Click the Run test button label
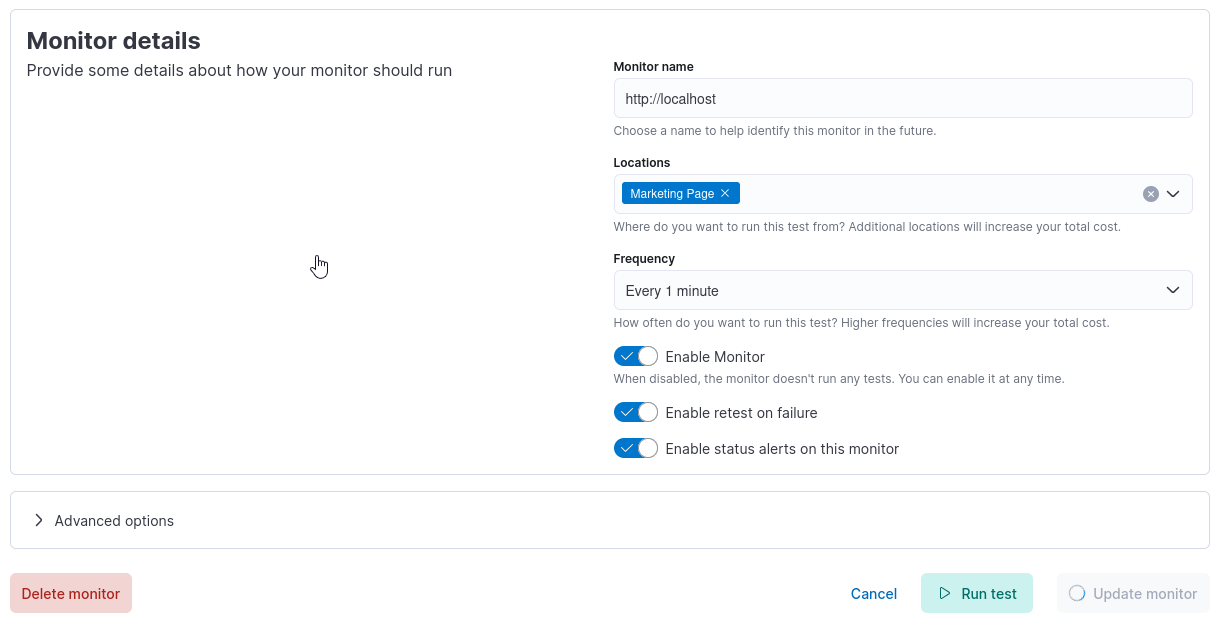This screenshot has height=619, width=1216. tap(989, 593)
